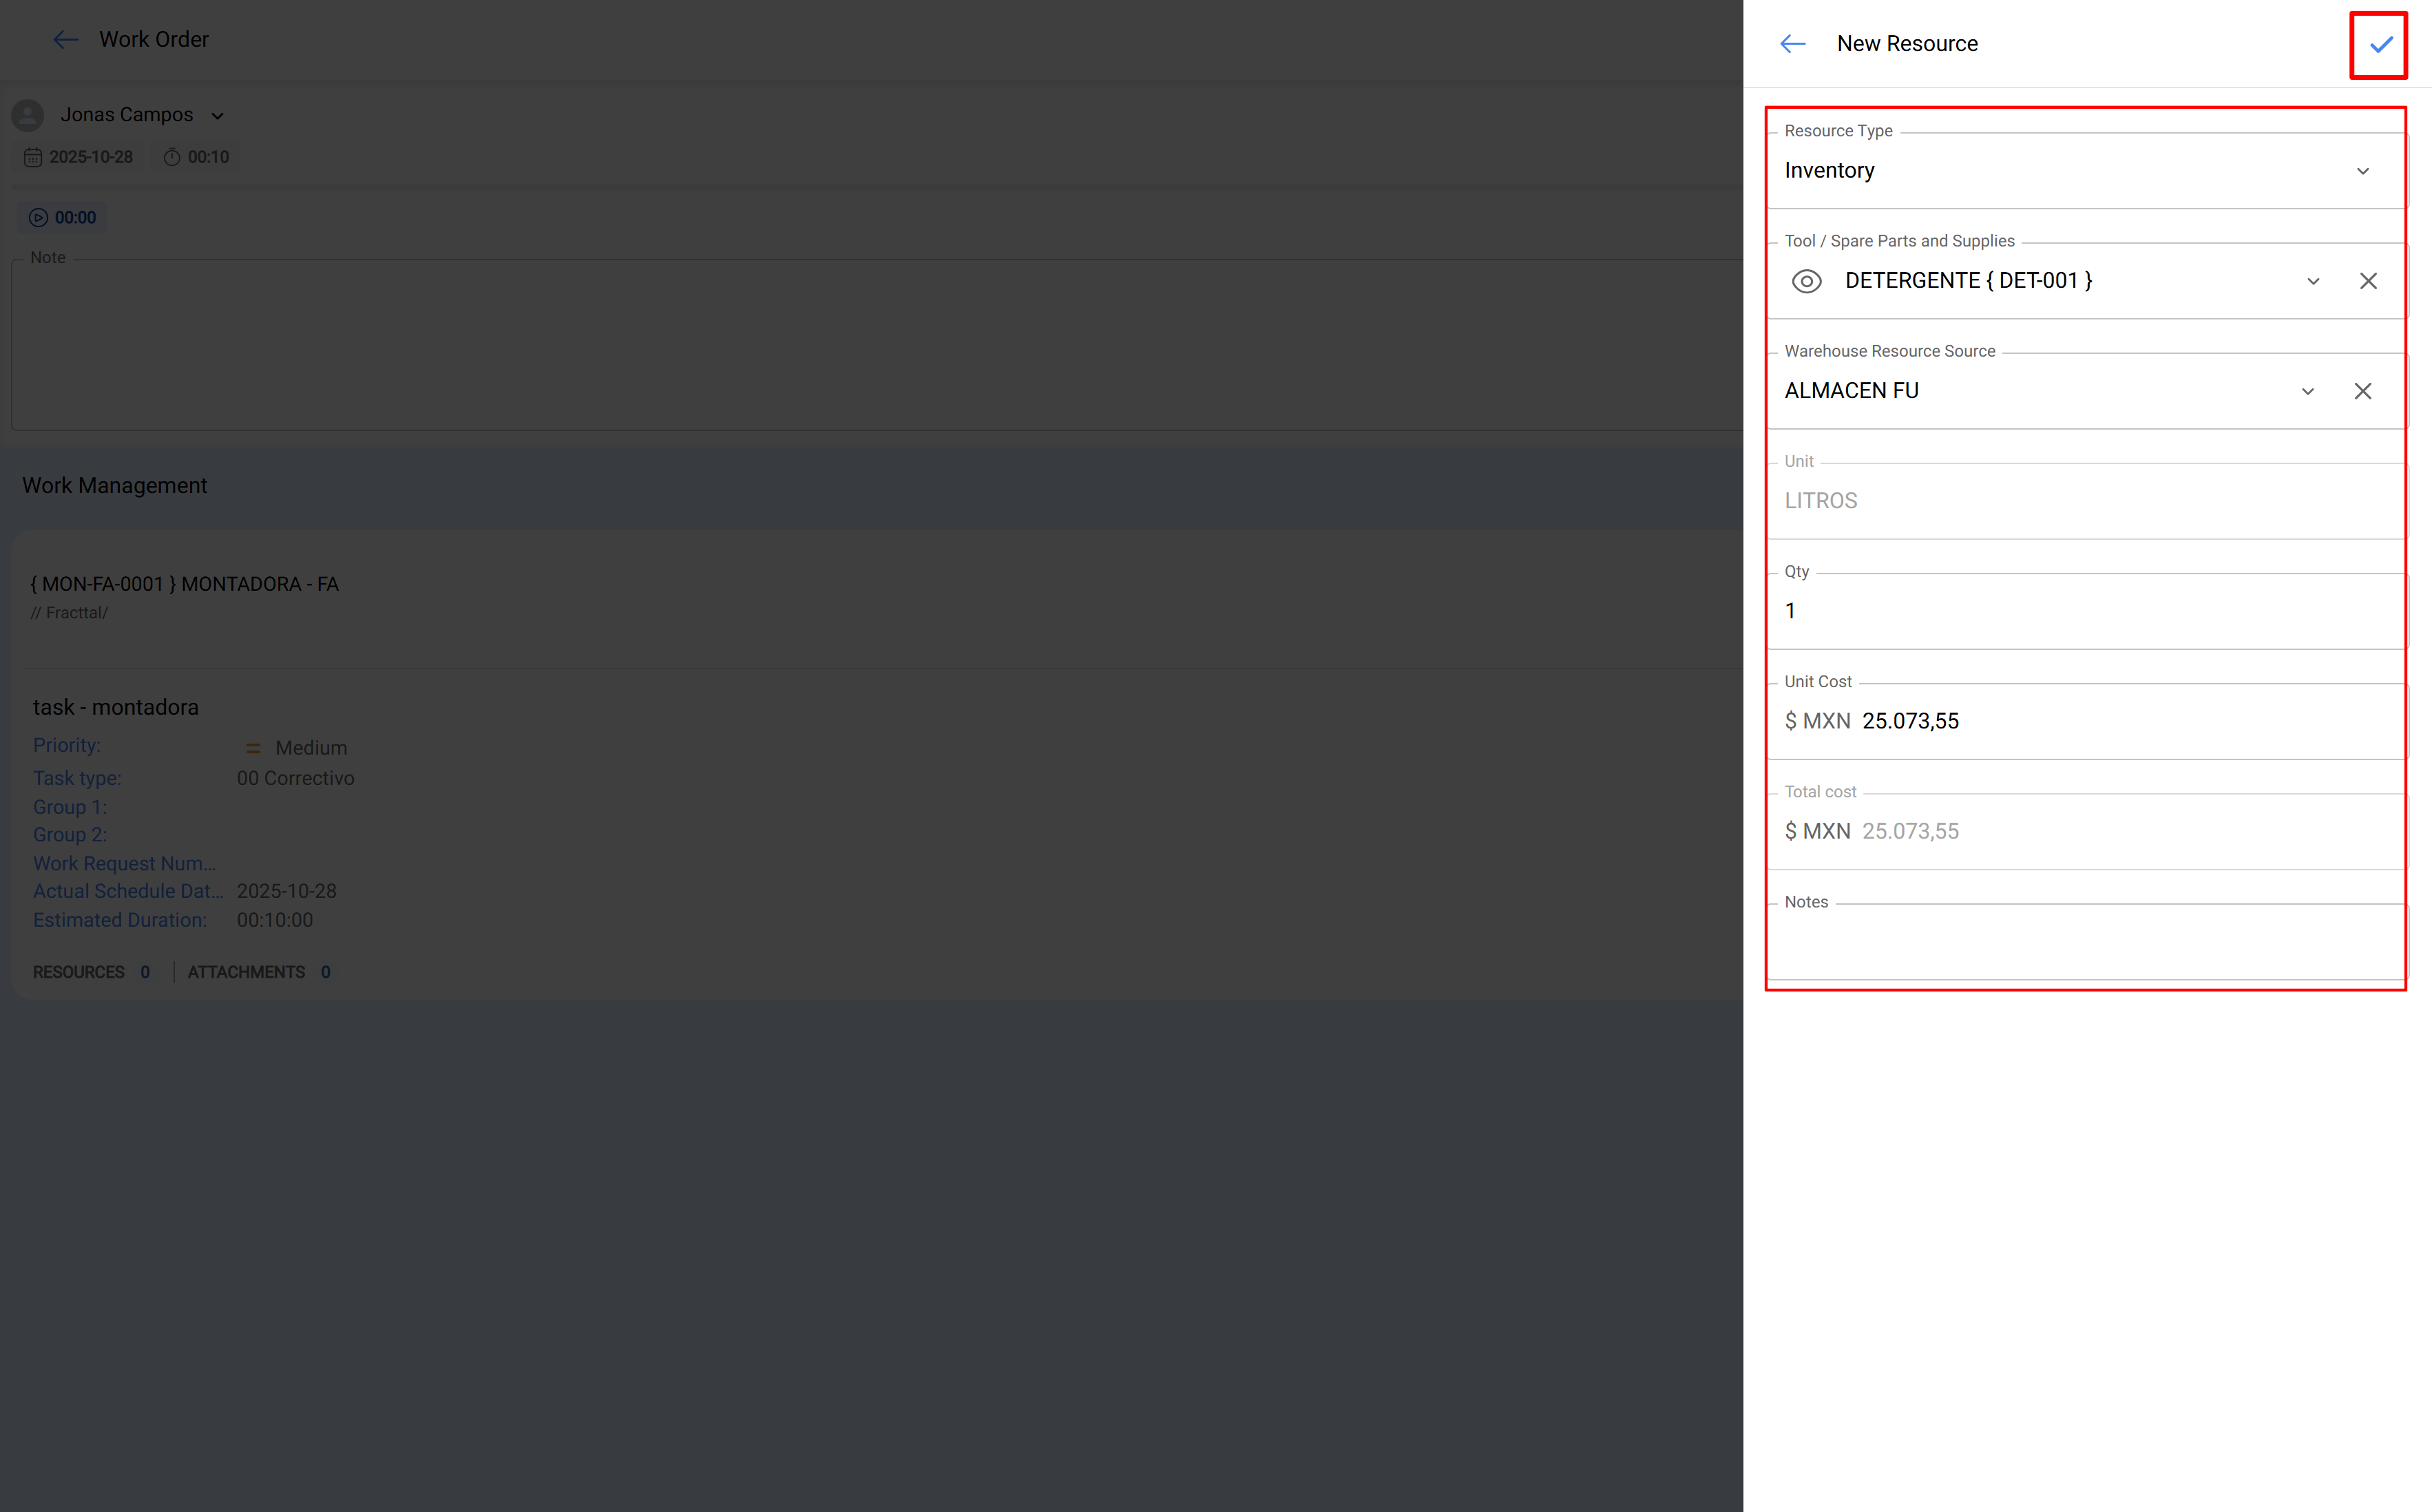Expand the Jonas Campos assignee chevron
2432x1512 pixels.
coord(218,115)
